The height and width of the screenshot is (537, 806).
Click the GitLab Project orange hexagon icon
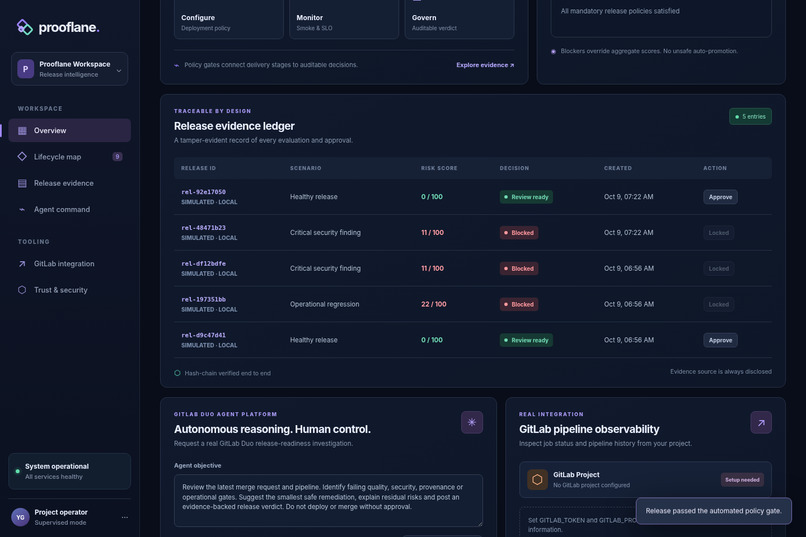click(x=537, y=479)
